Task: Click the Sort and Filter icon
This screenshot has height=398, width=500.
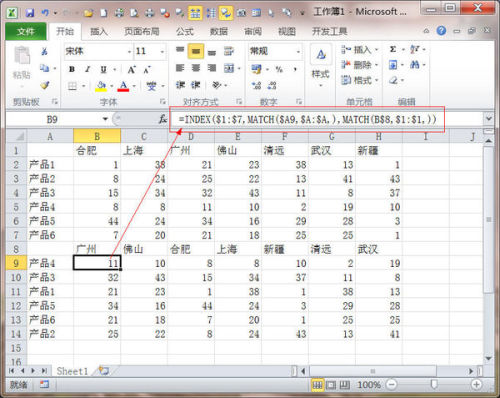Action: [415, 49]
